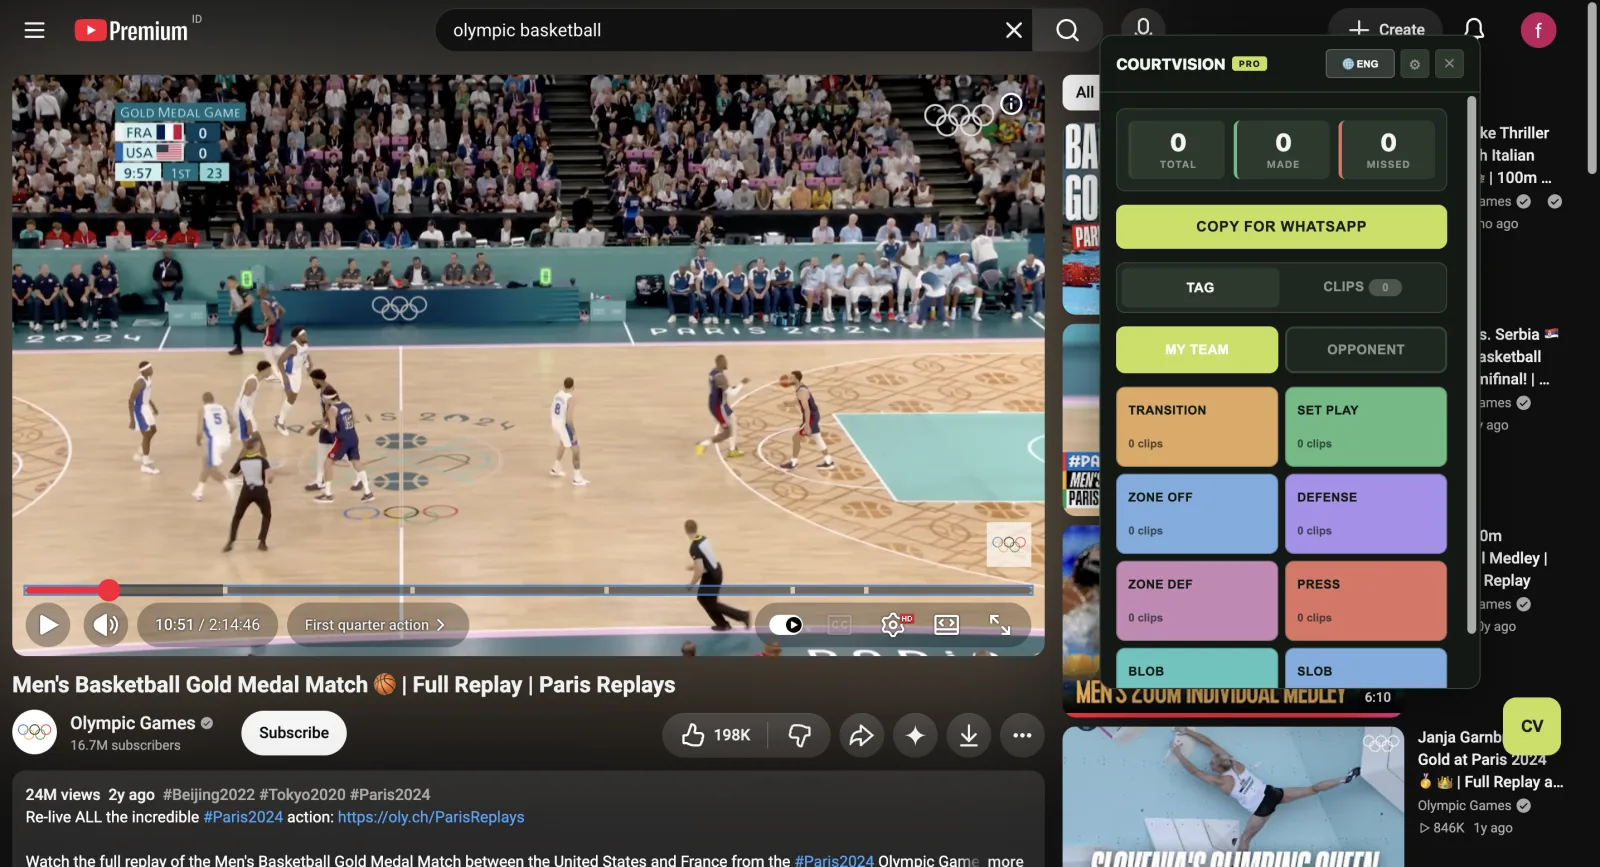Switch to the TAG tab
The height and width of the screenshot is (867, 1600).
pyautogui.click(x=1200, y=288)
